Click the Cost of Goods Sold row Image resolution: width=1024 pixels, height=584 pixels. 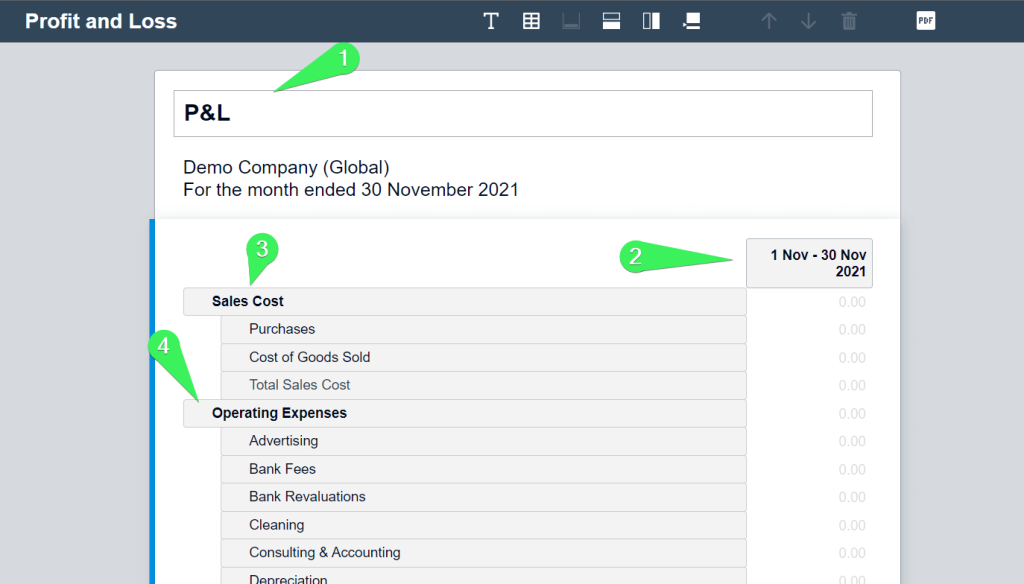[x=483, y=357]
